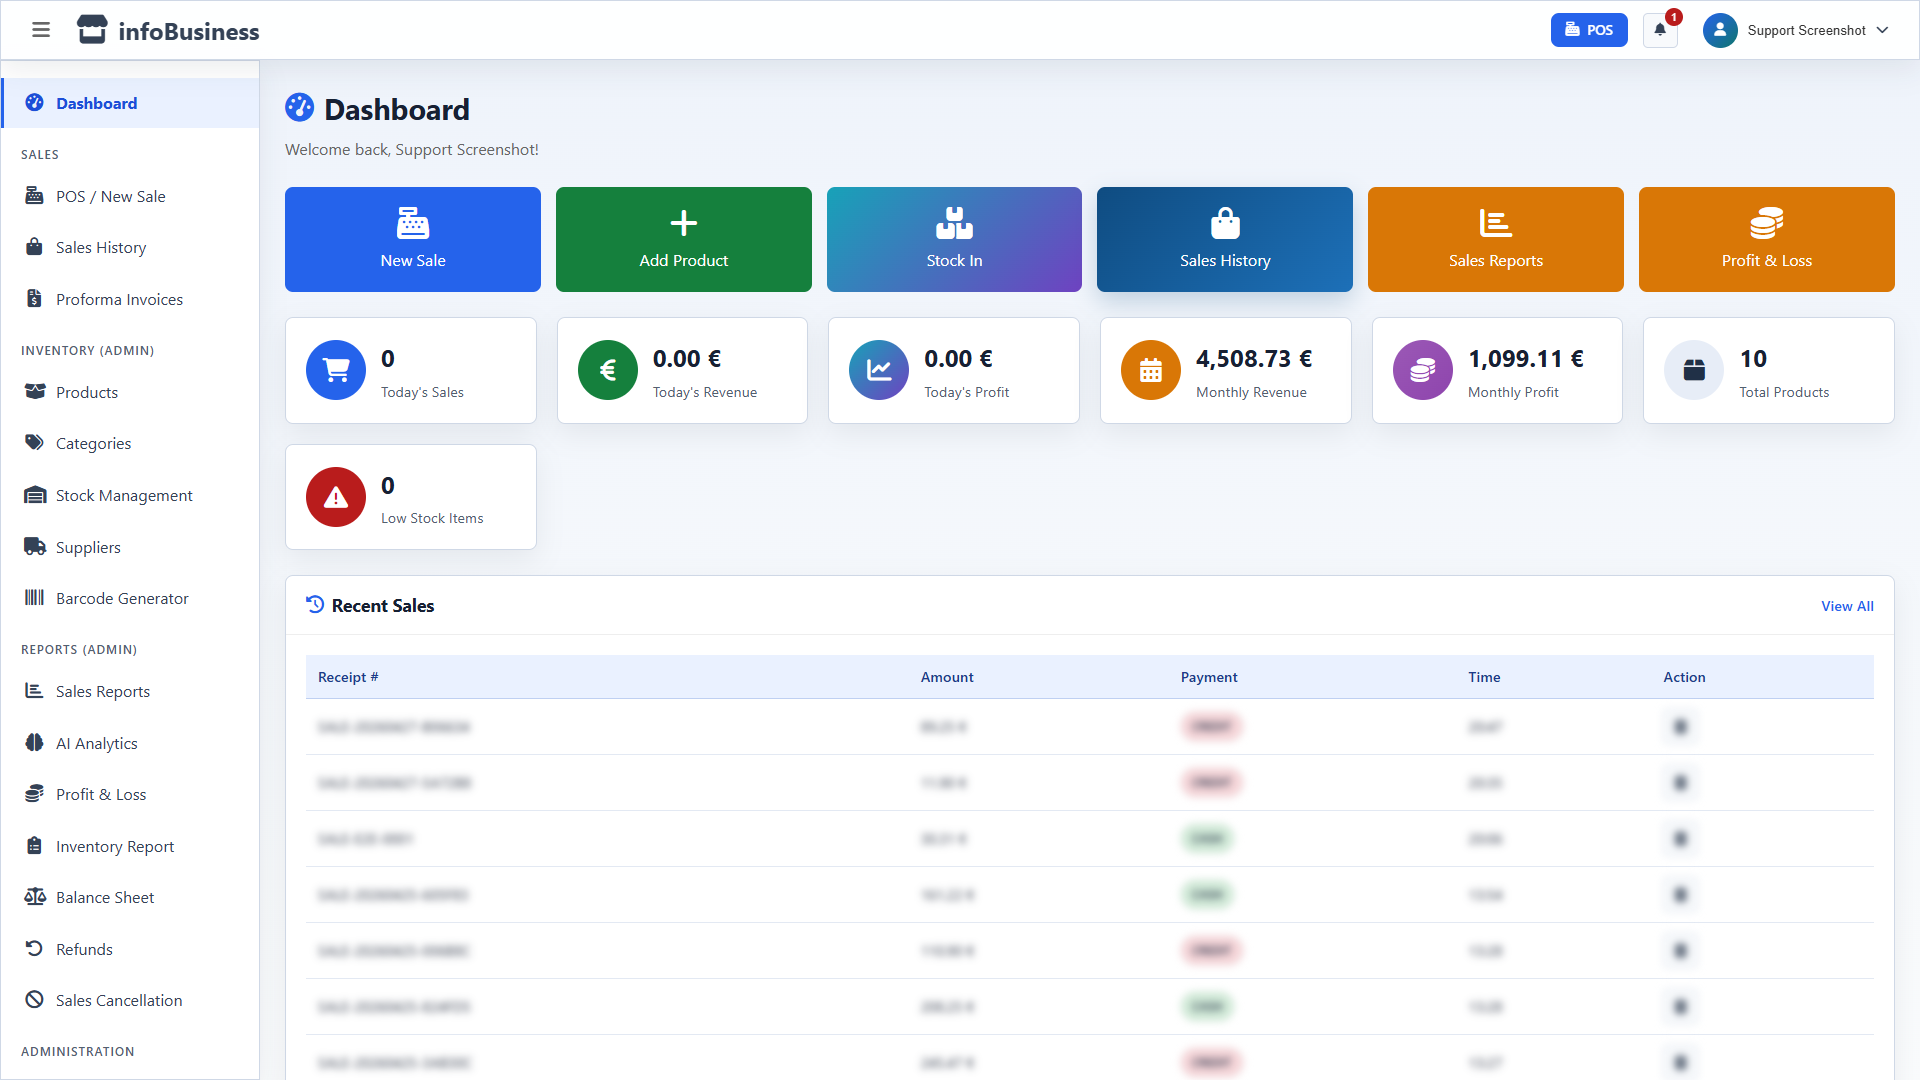Image resolution: width=1920 pixels, height=1080 pixels.
Task: Click the Today's Profit chart icon
Action: pos(879,370)
